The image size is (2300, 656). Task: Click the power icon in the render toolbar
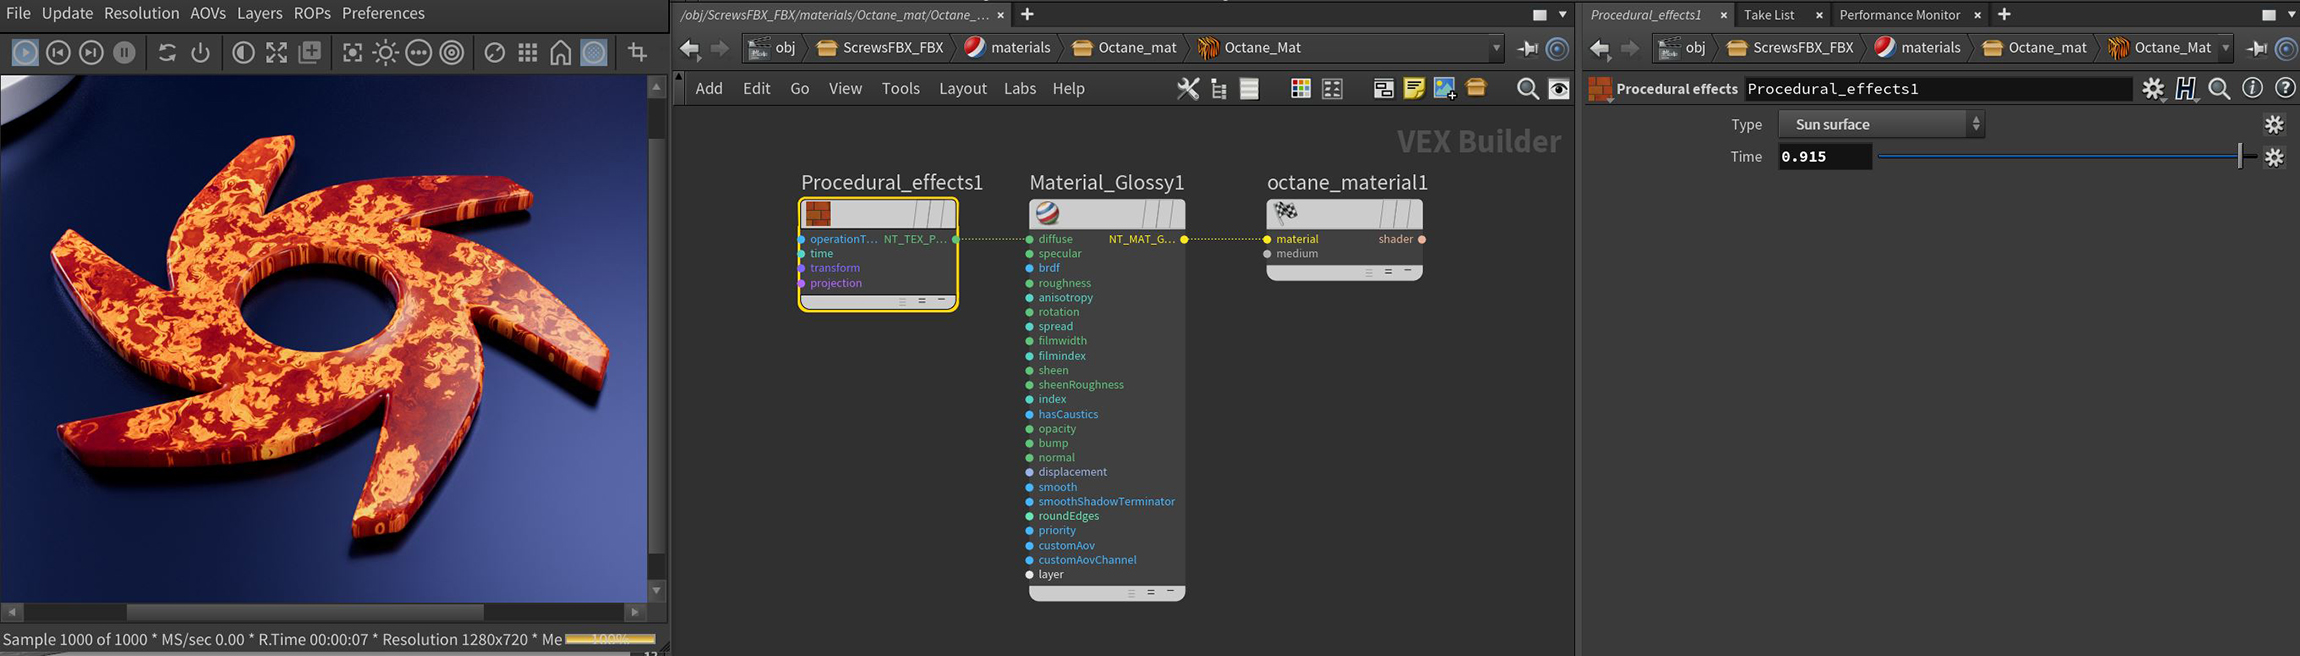(200, 52)
